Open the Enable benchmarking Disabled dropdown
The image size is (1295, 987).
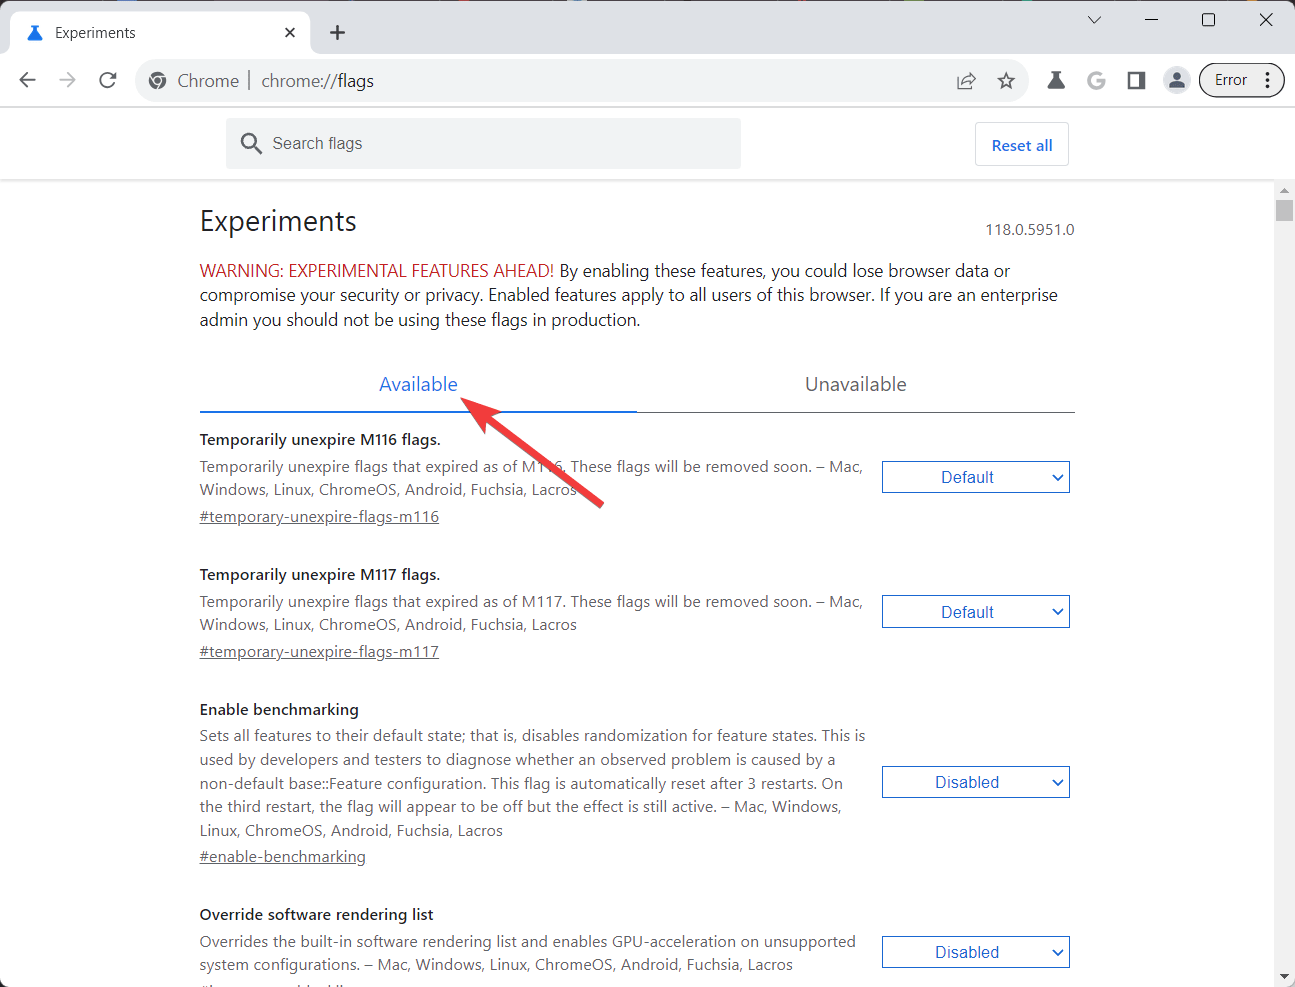pos(976,782)
